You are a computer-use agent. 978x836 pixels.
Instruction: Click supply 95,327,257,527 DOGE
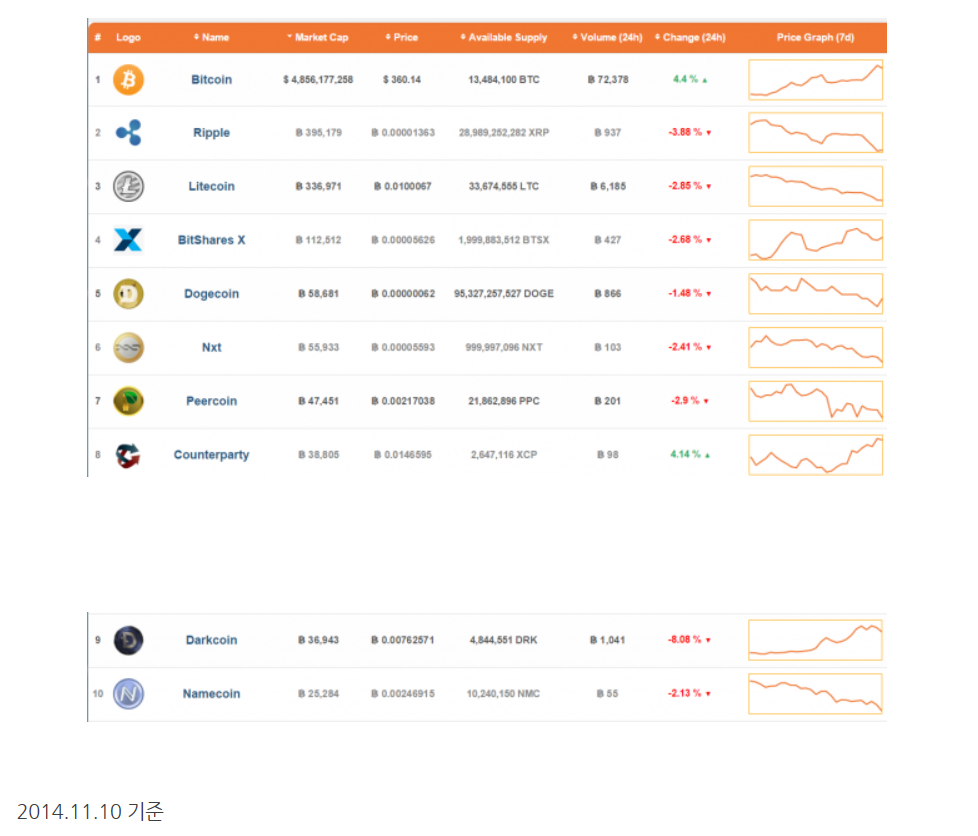[504, 294]
